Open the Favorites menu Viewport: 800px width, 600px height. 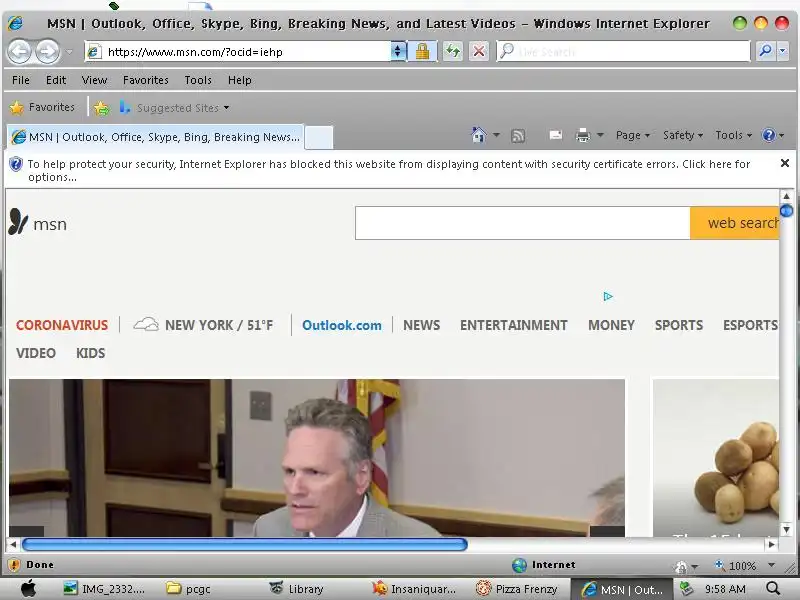[x=145, y=80]
